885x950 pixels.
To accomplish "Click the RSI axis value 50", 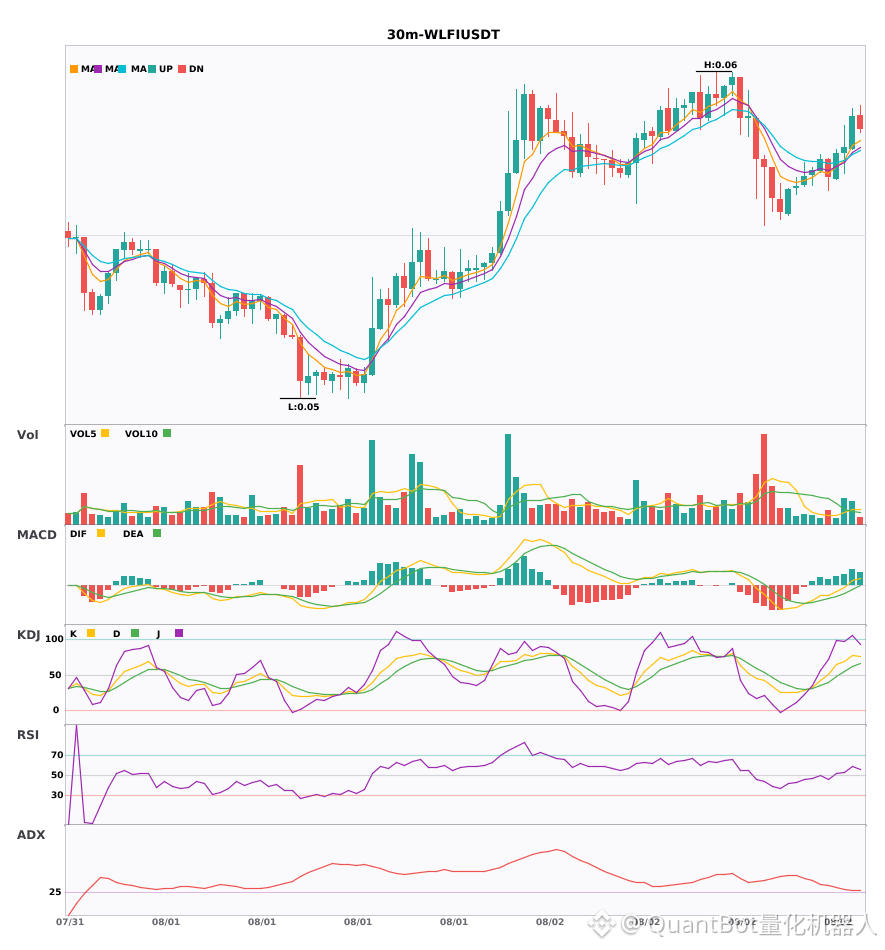I will (57, 775).
